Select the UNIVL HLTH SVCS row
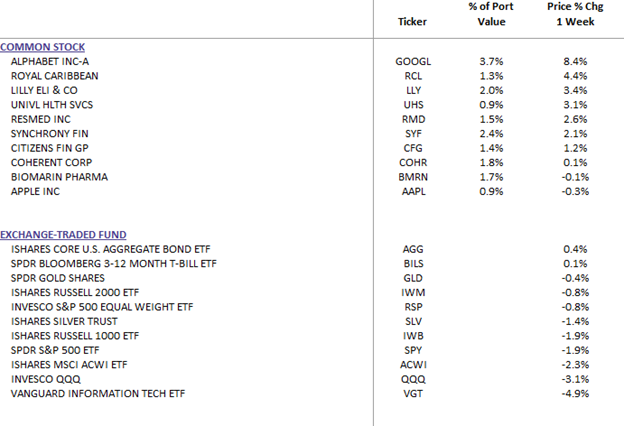The image size is (624, 426). (x=48, y=104)
